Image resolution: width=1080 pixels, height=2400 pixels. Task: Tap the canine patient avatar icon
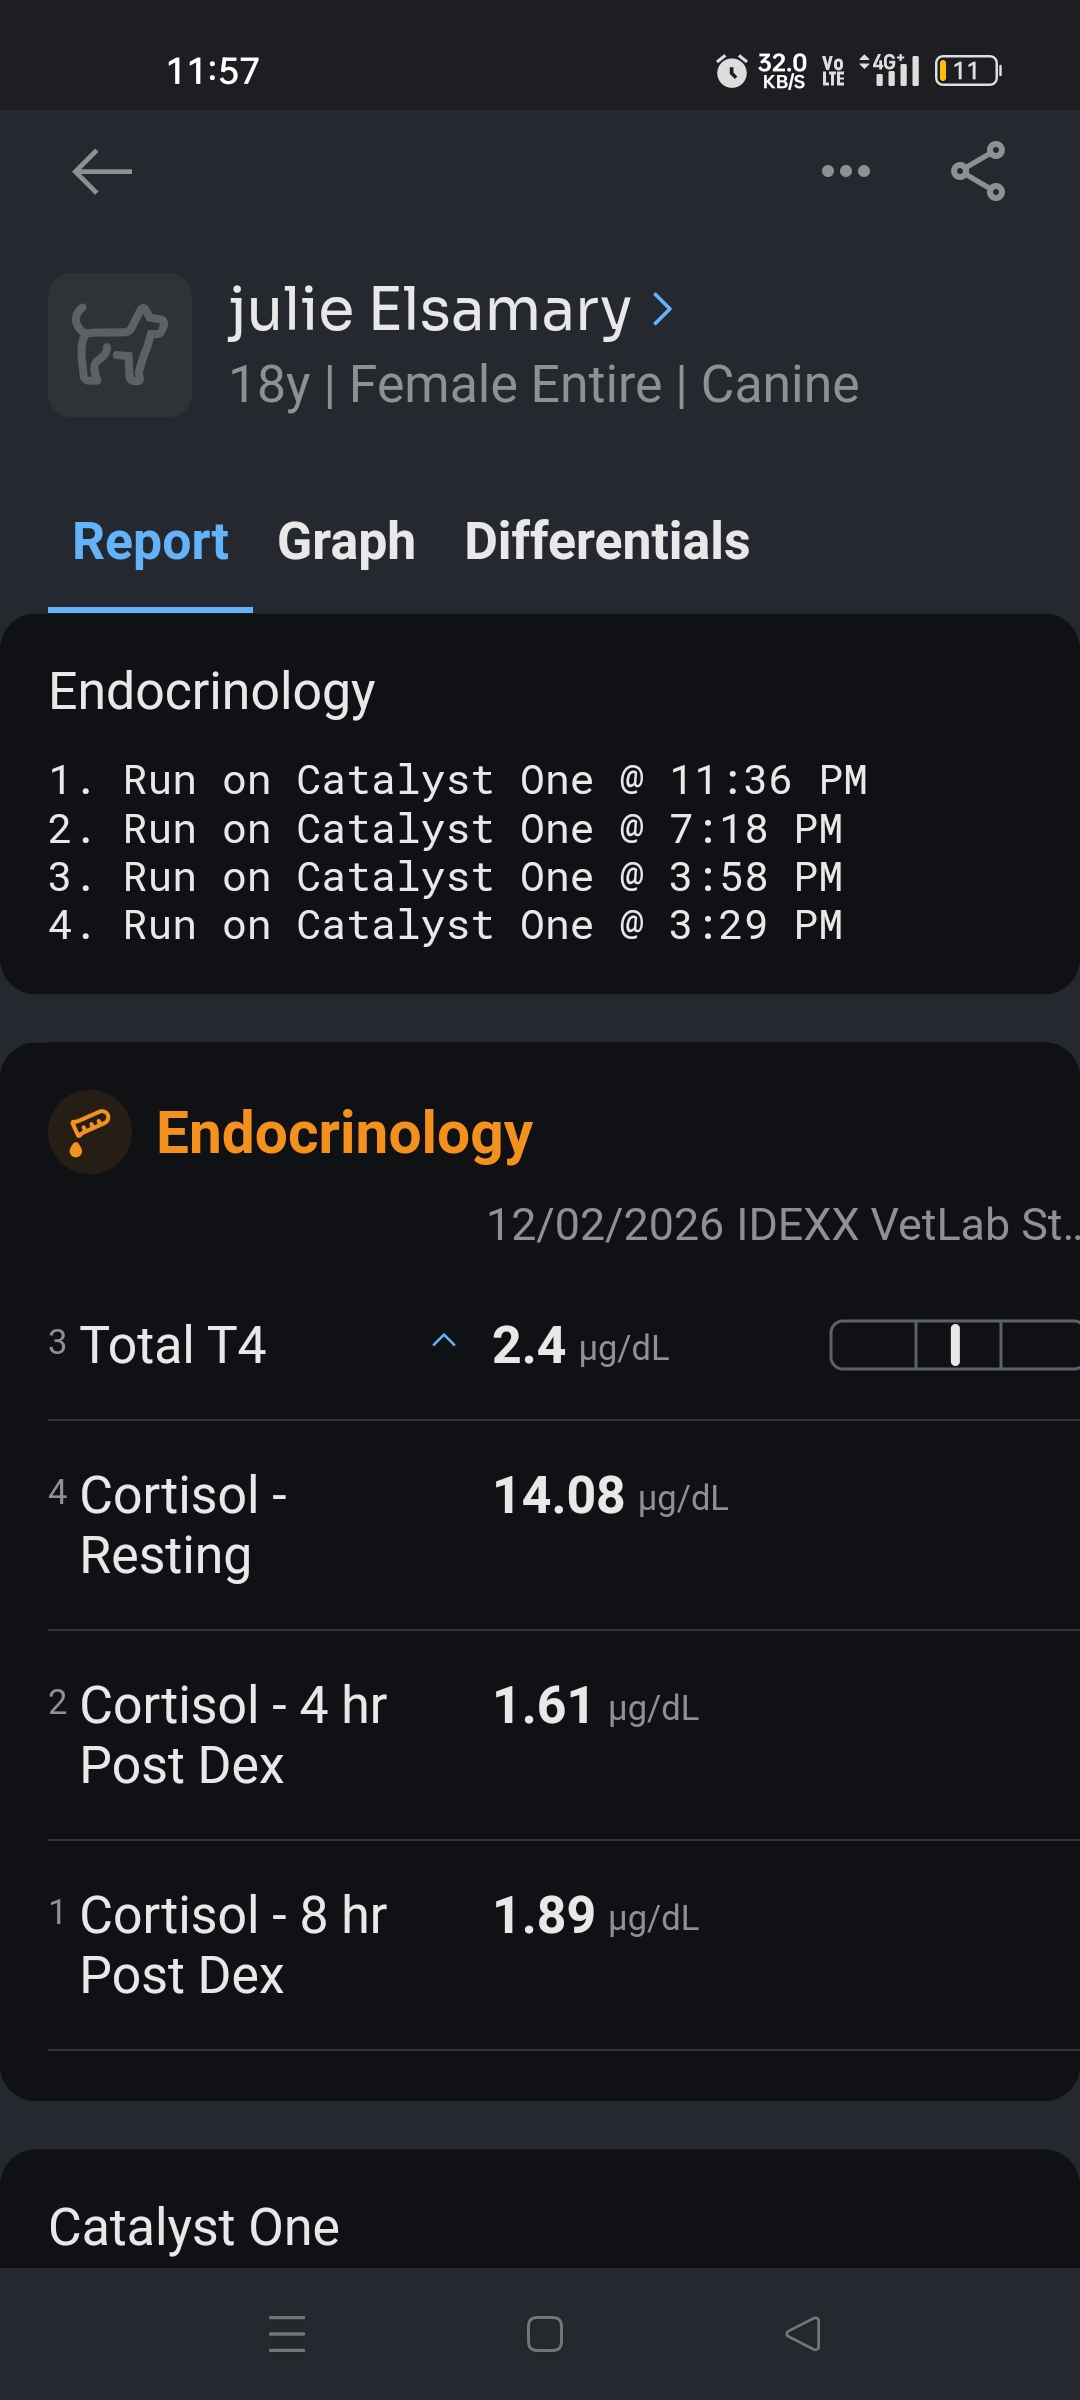tap(120, 345)
